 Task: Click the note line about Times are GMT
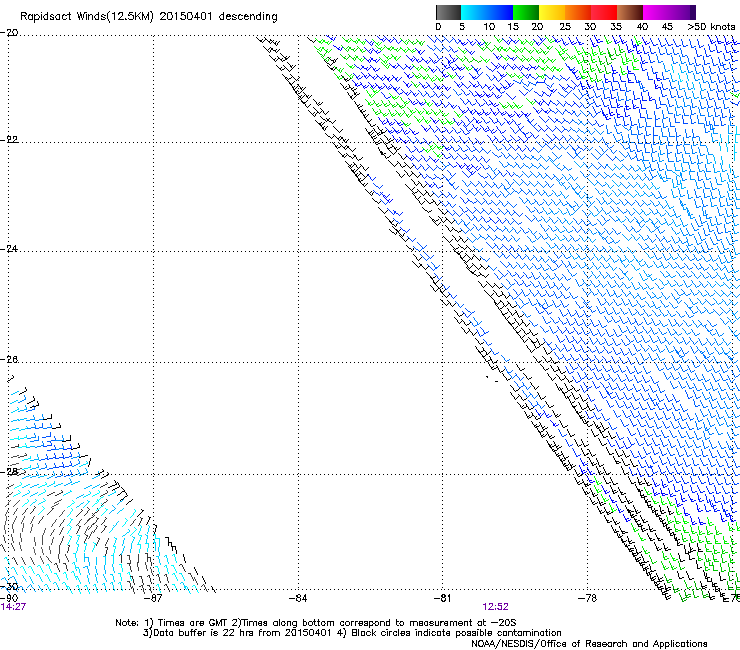[x=315, y=623]
